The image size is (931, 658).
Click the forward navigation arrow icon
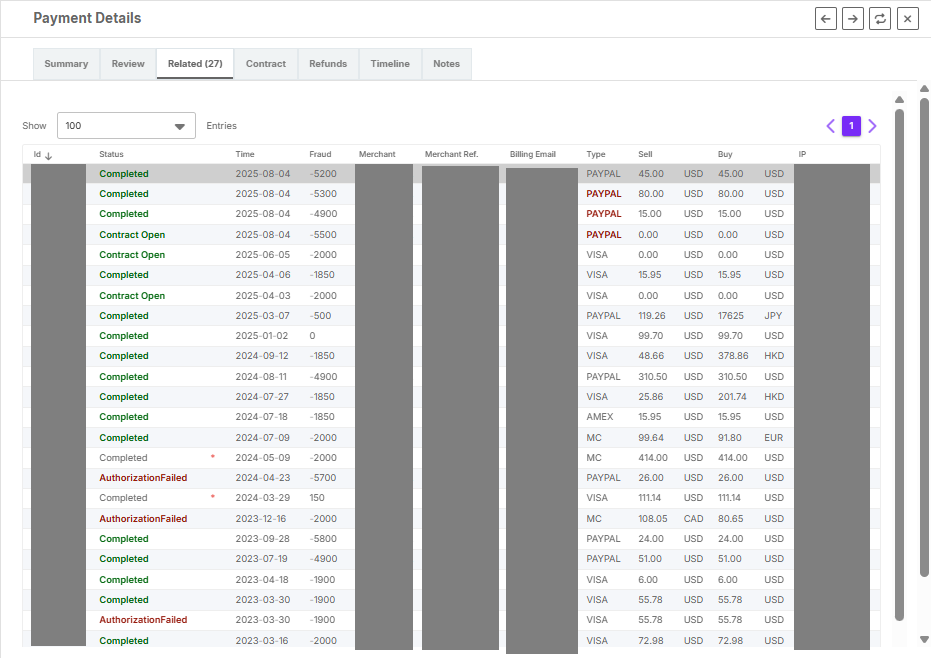coord(852,18)
